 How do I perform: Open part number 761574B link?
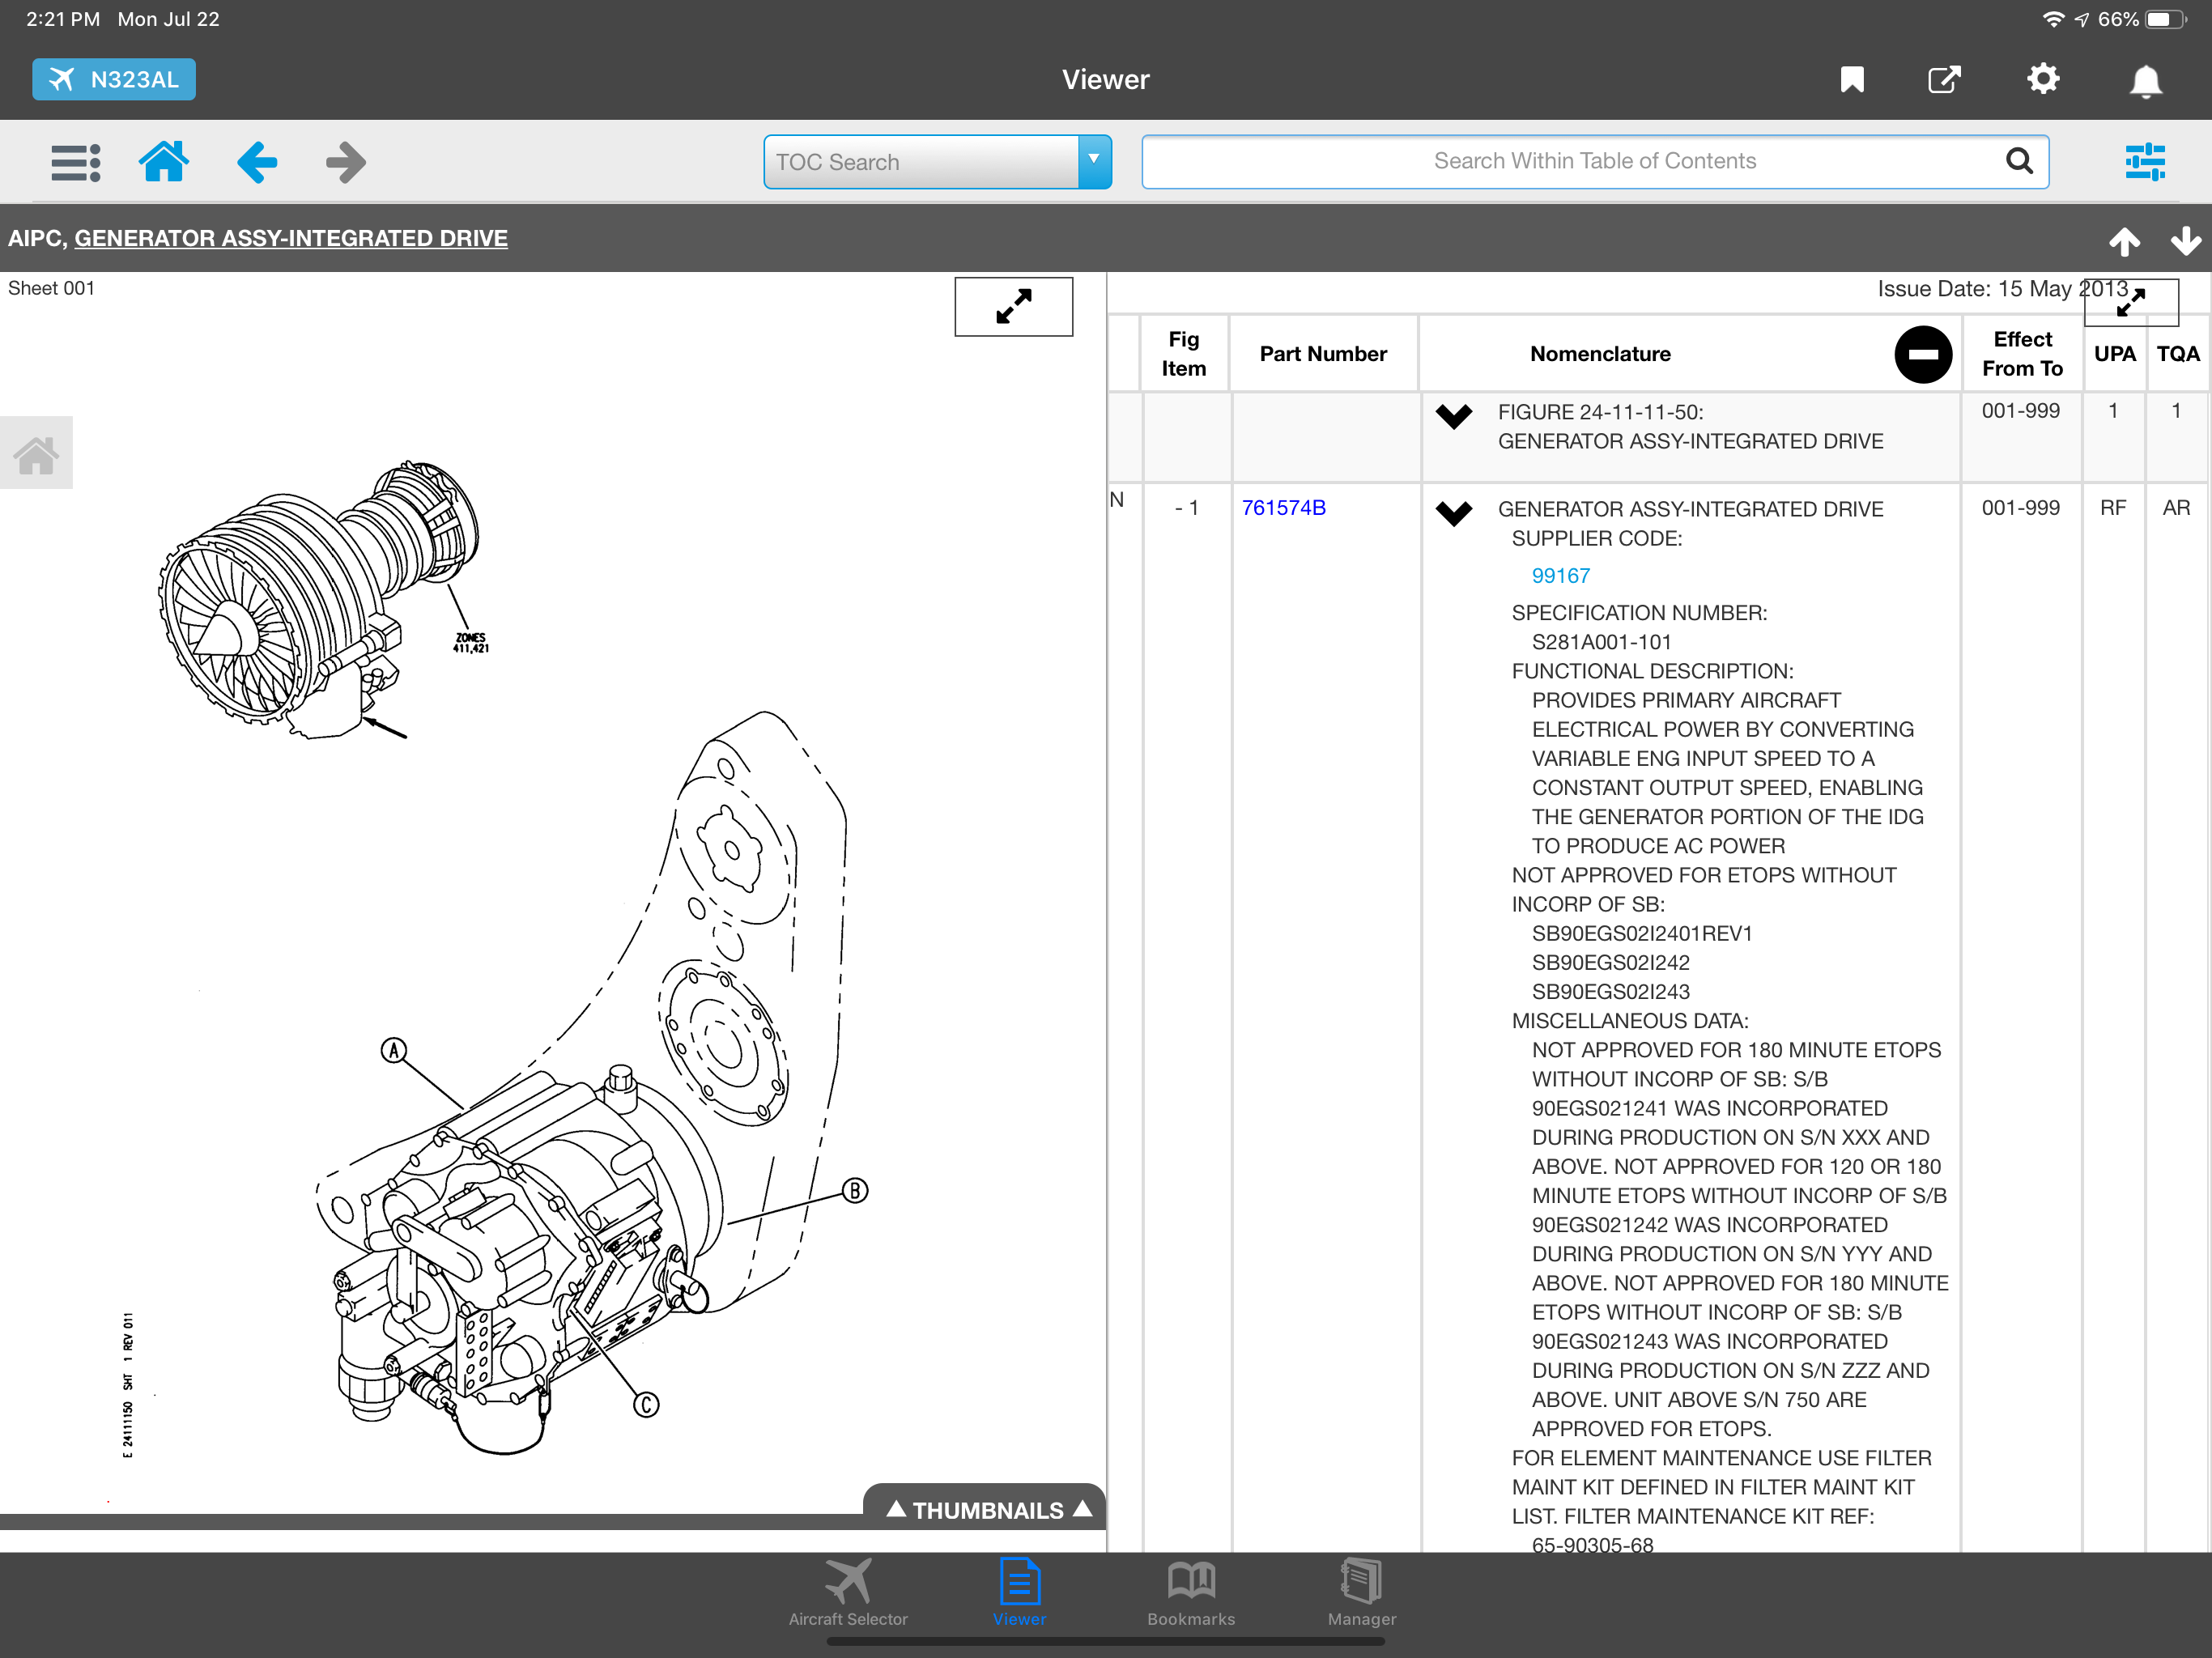pyautogui.click(x=1283, y=508)
